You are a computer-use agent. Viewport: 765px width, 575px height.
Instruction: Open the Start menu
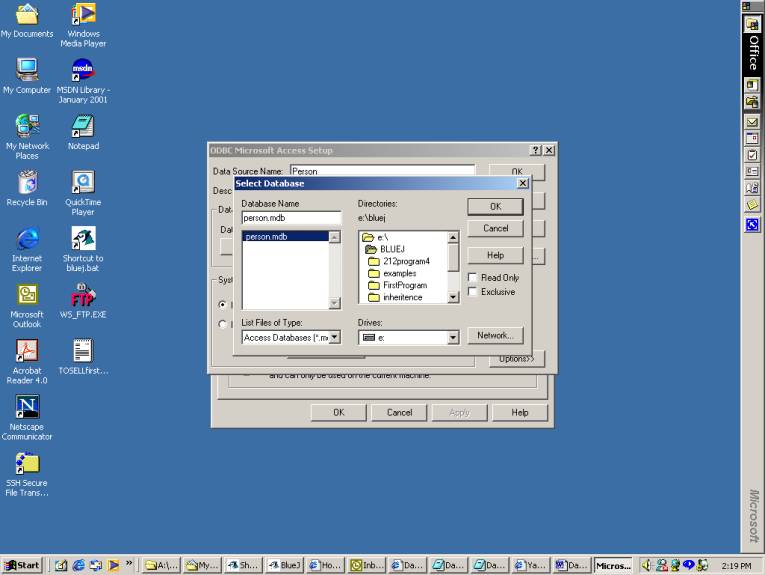[x=22, y=565]
